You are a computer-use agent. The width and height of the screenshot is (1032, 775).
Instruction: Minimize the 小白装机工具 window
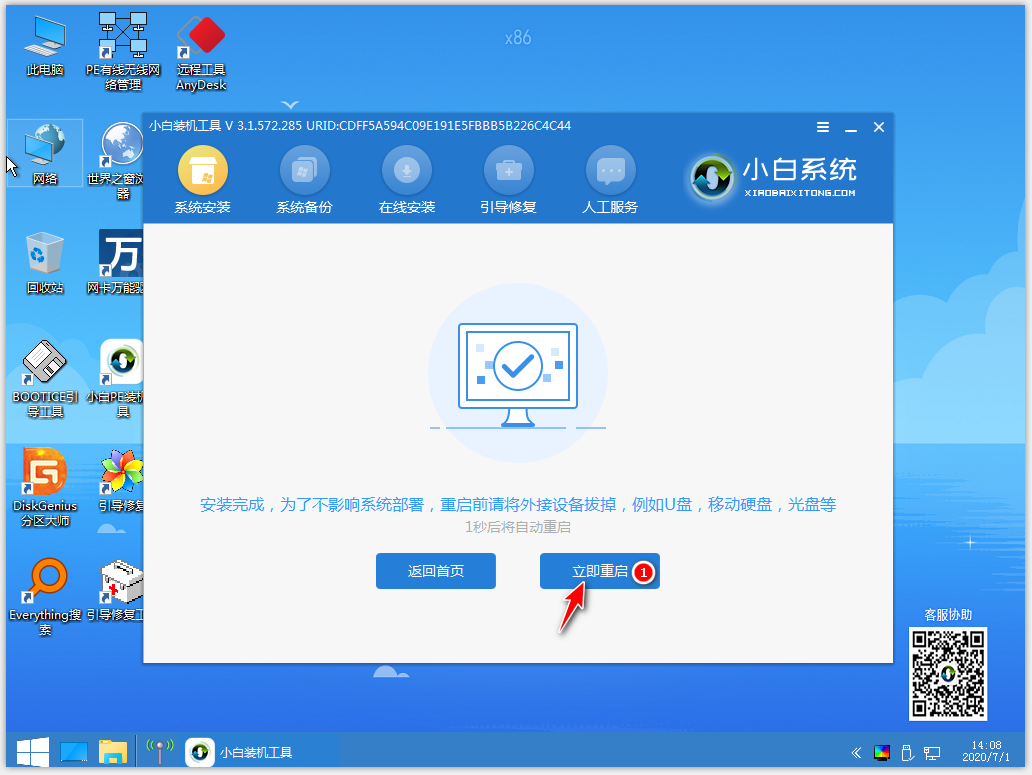[851, 128]
